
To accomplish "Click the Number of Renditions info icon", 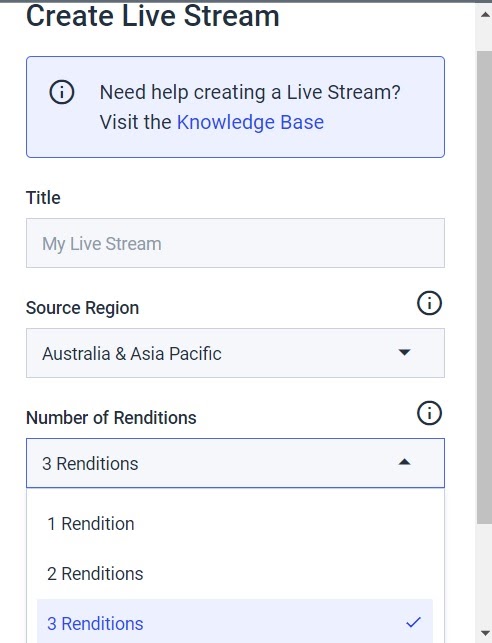I will [x=429, y=413].
